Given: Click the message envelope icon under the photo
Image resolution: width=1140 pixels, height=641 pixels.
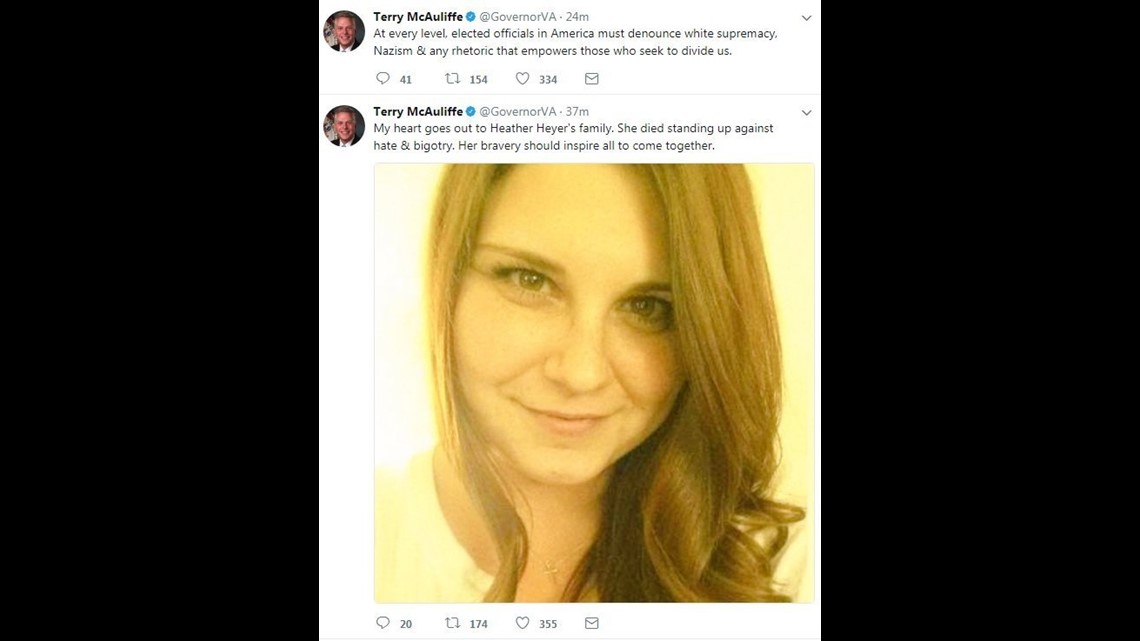Looking at the screenshot, I should pos(591,622).
